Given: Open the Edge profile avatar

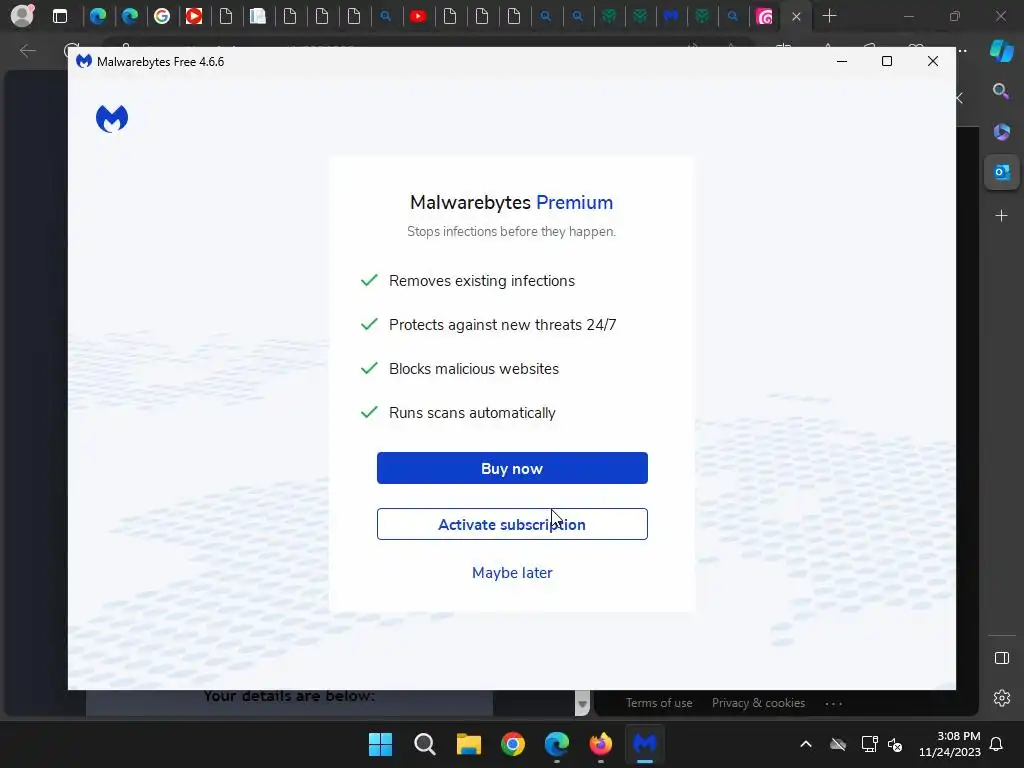Looking at the screenshot, I should (x=22, y=16).
